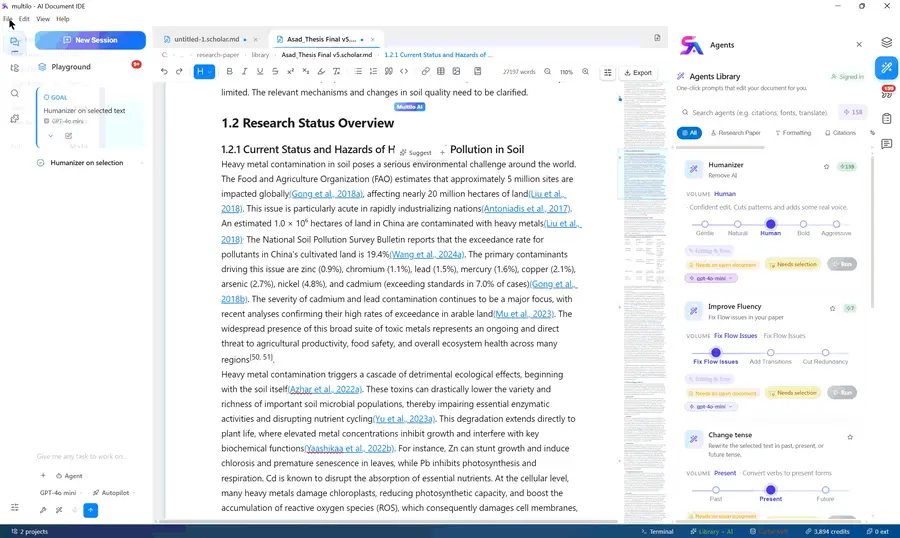Insert a block quote
The image size is (900, 538).
coord(389,72)
